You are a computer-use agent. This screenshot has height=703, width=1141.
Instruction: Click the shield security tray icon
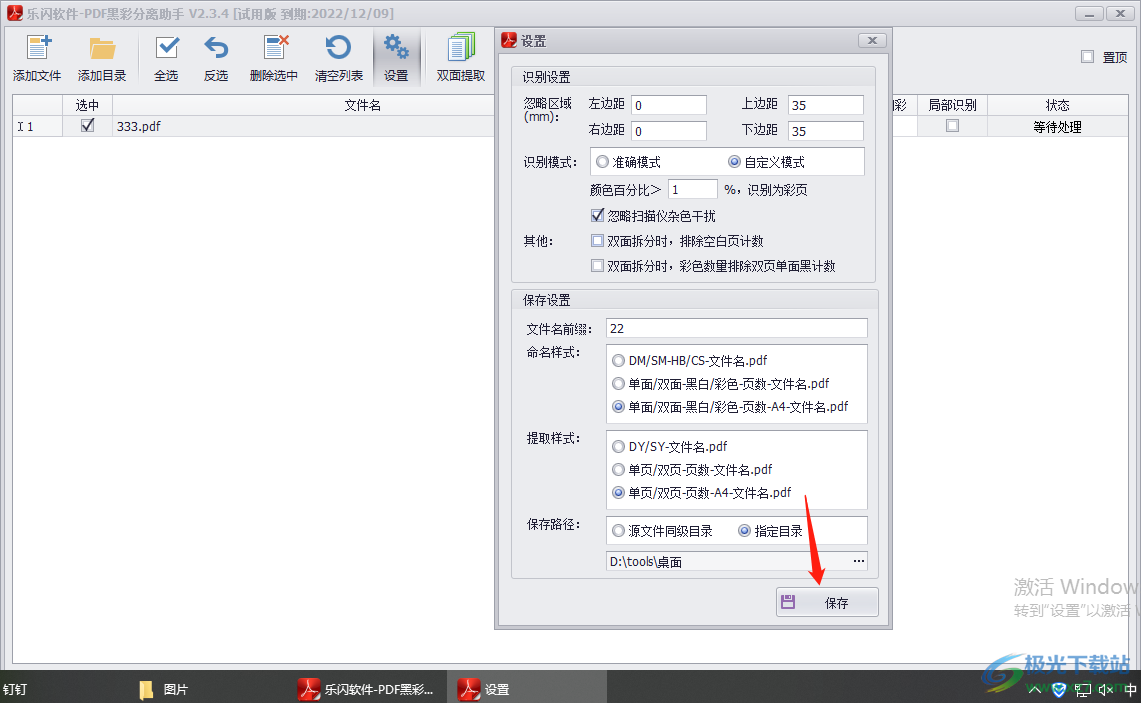(x=1059, y=689)
